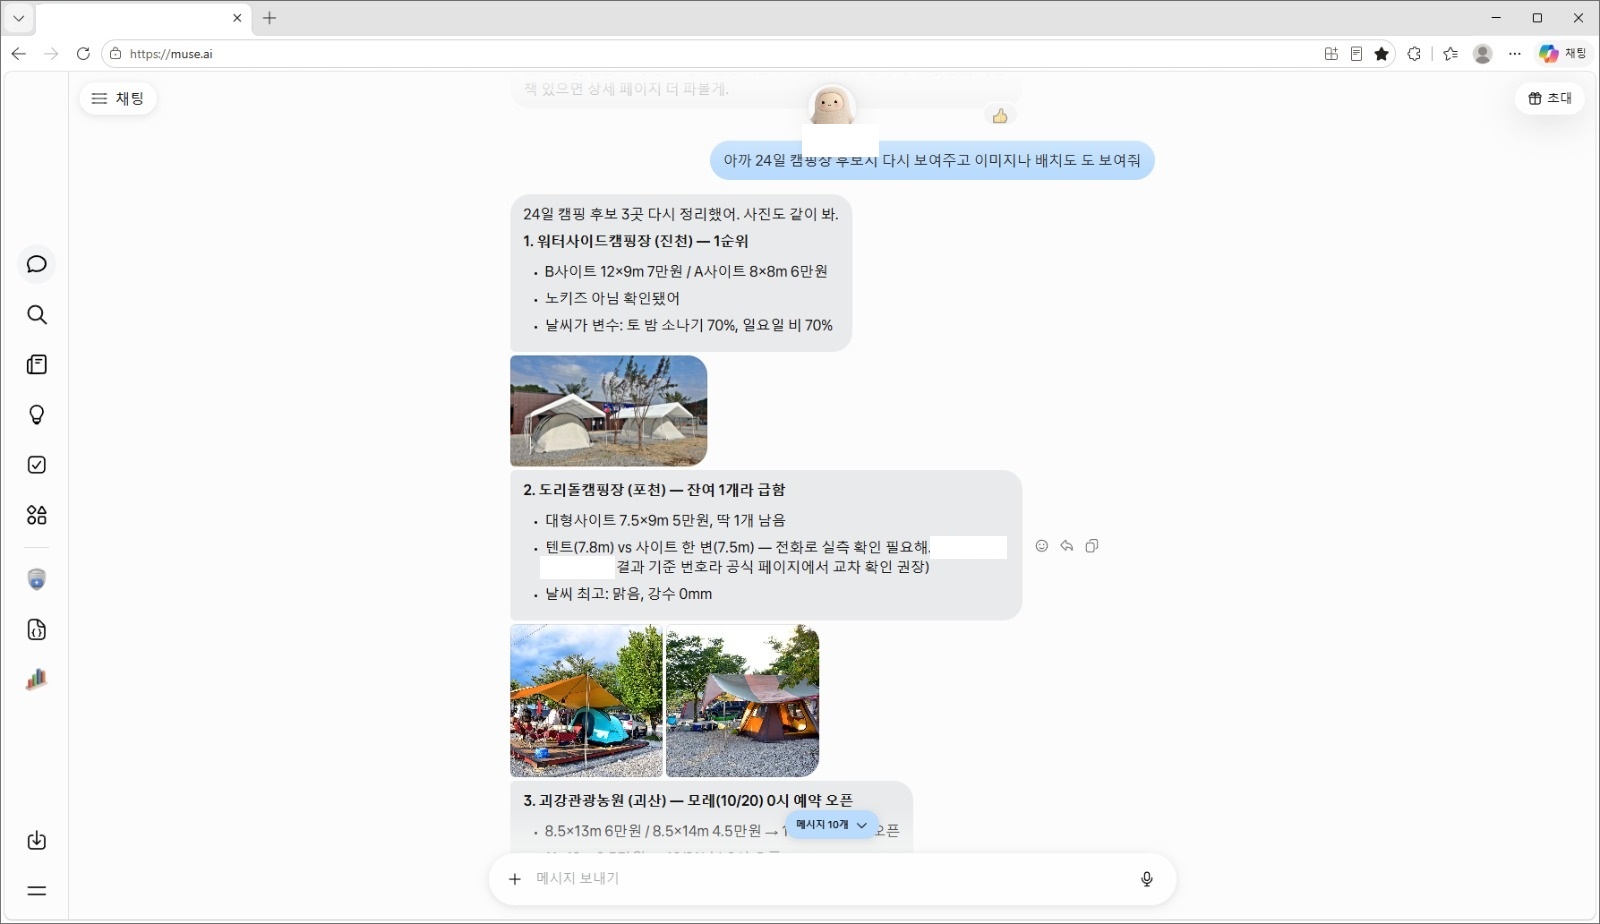Expand the 메시지 10개 jump-down pill
Viewport: 1600px width, 924px height.
point(832,825)
